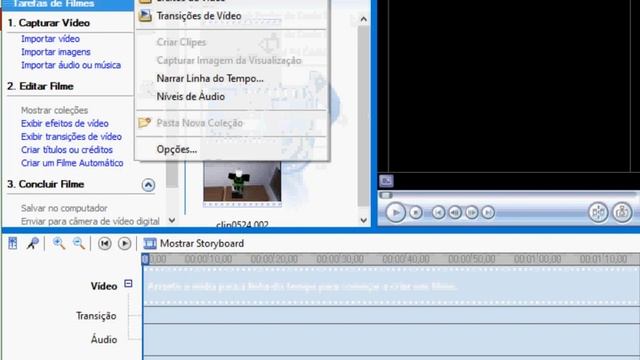Click the Narrate timeline microphone icon
The image size is (640, 360).
pyautogui.click(x=33, y=243)
